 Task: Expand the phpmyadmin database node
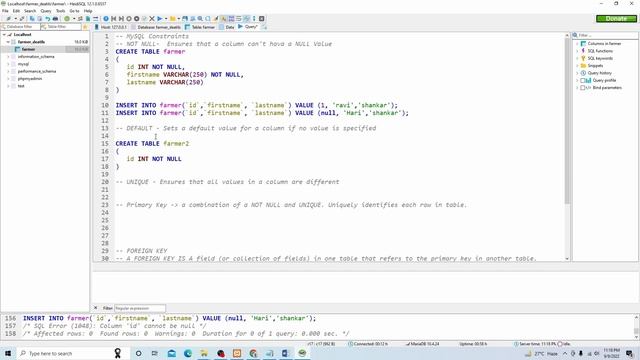click(8, 79)
